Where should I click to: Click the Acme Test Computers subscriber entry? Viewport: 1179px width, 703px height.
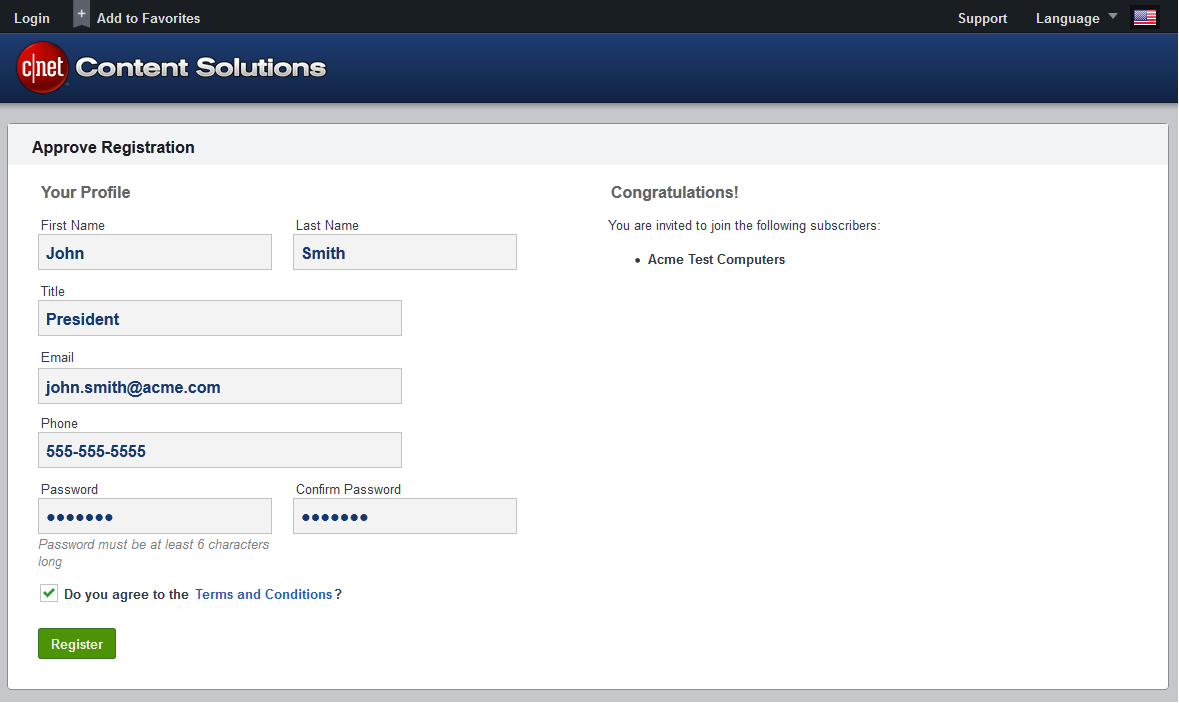716,260
